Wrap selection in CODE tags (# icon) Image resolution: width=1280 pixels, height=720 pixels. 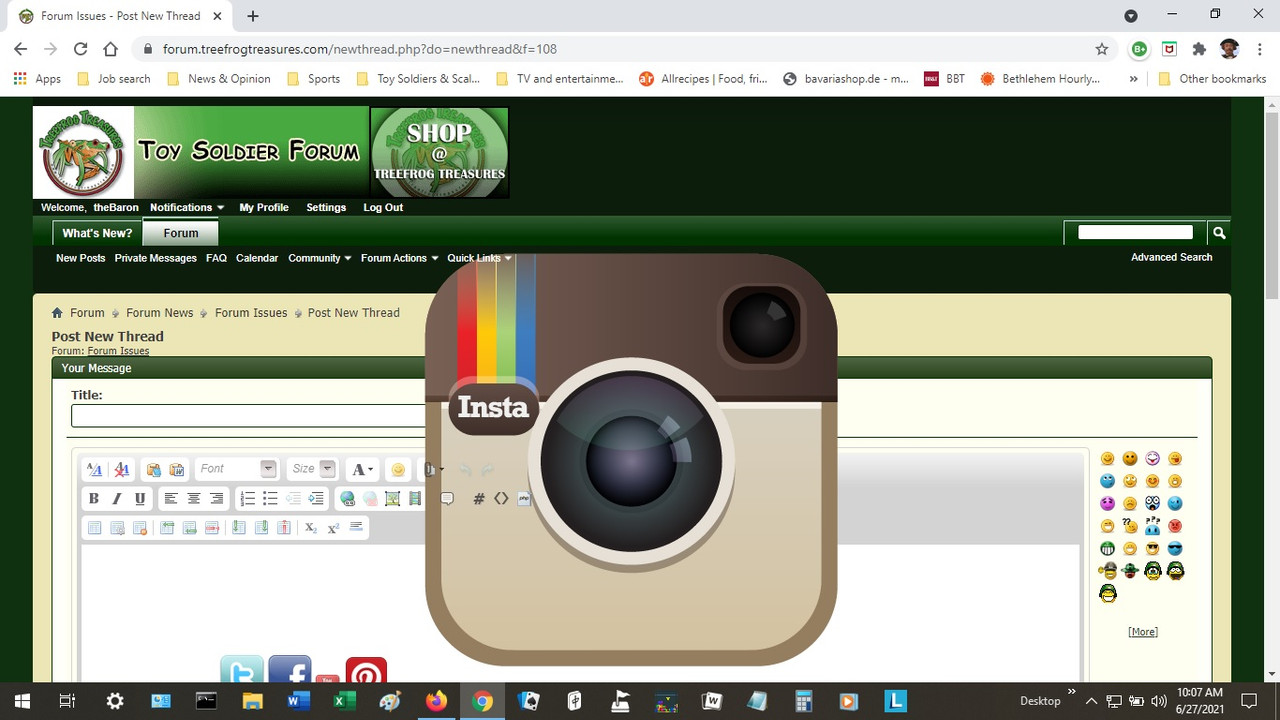coord(478,498)
